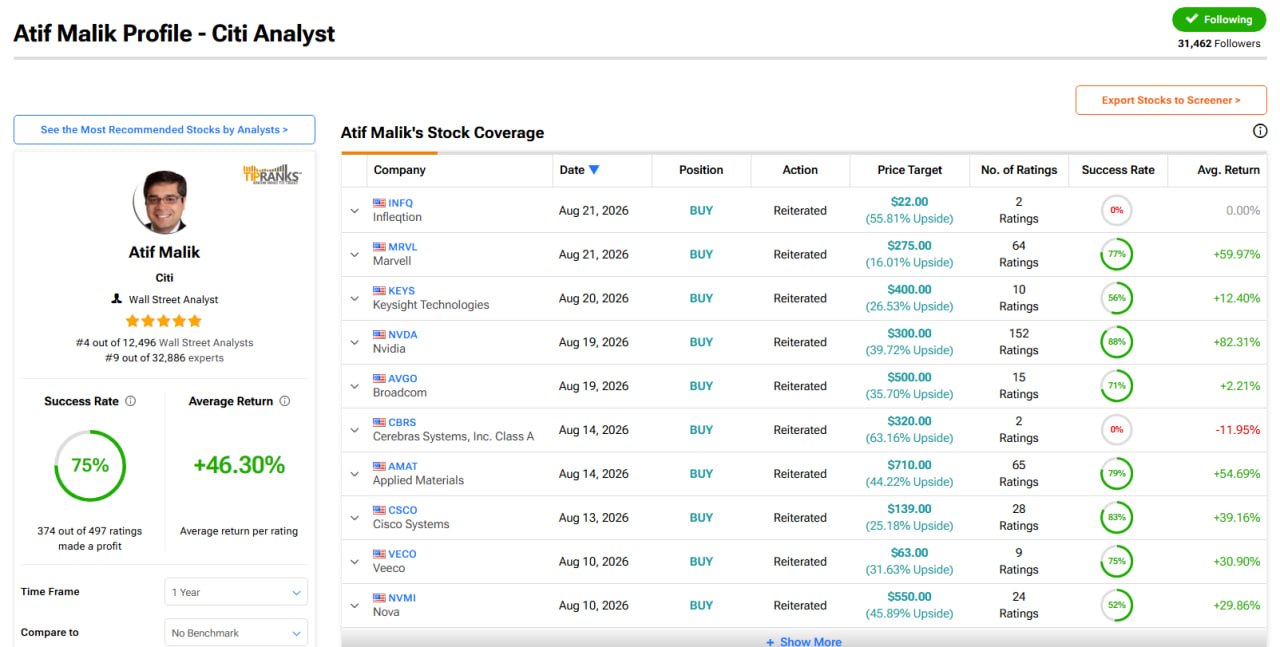1280x647 pixels.
Task: Click the BUY position for Marvell
Action: point(701,254)
